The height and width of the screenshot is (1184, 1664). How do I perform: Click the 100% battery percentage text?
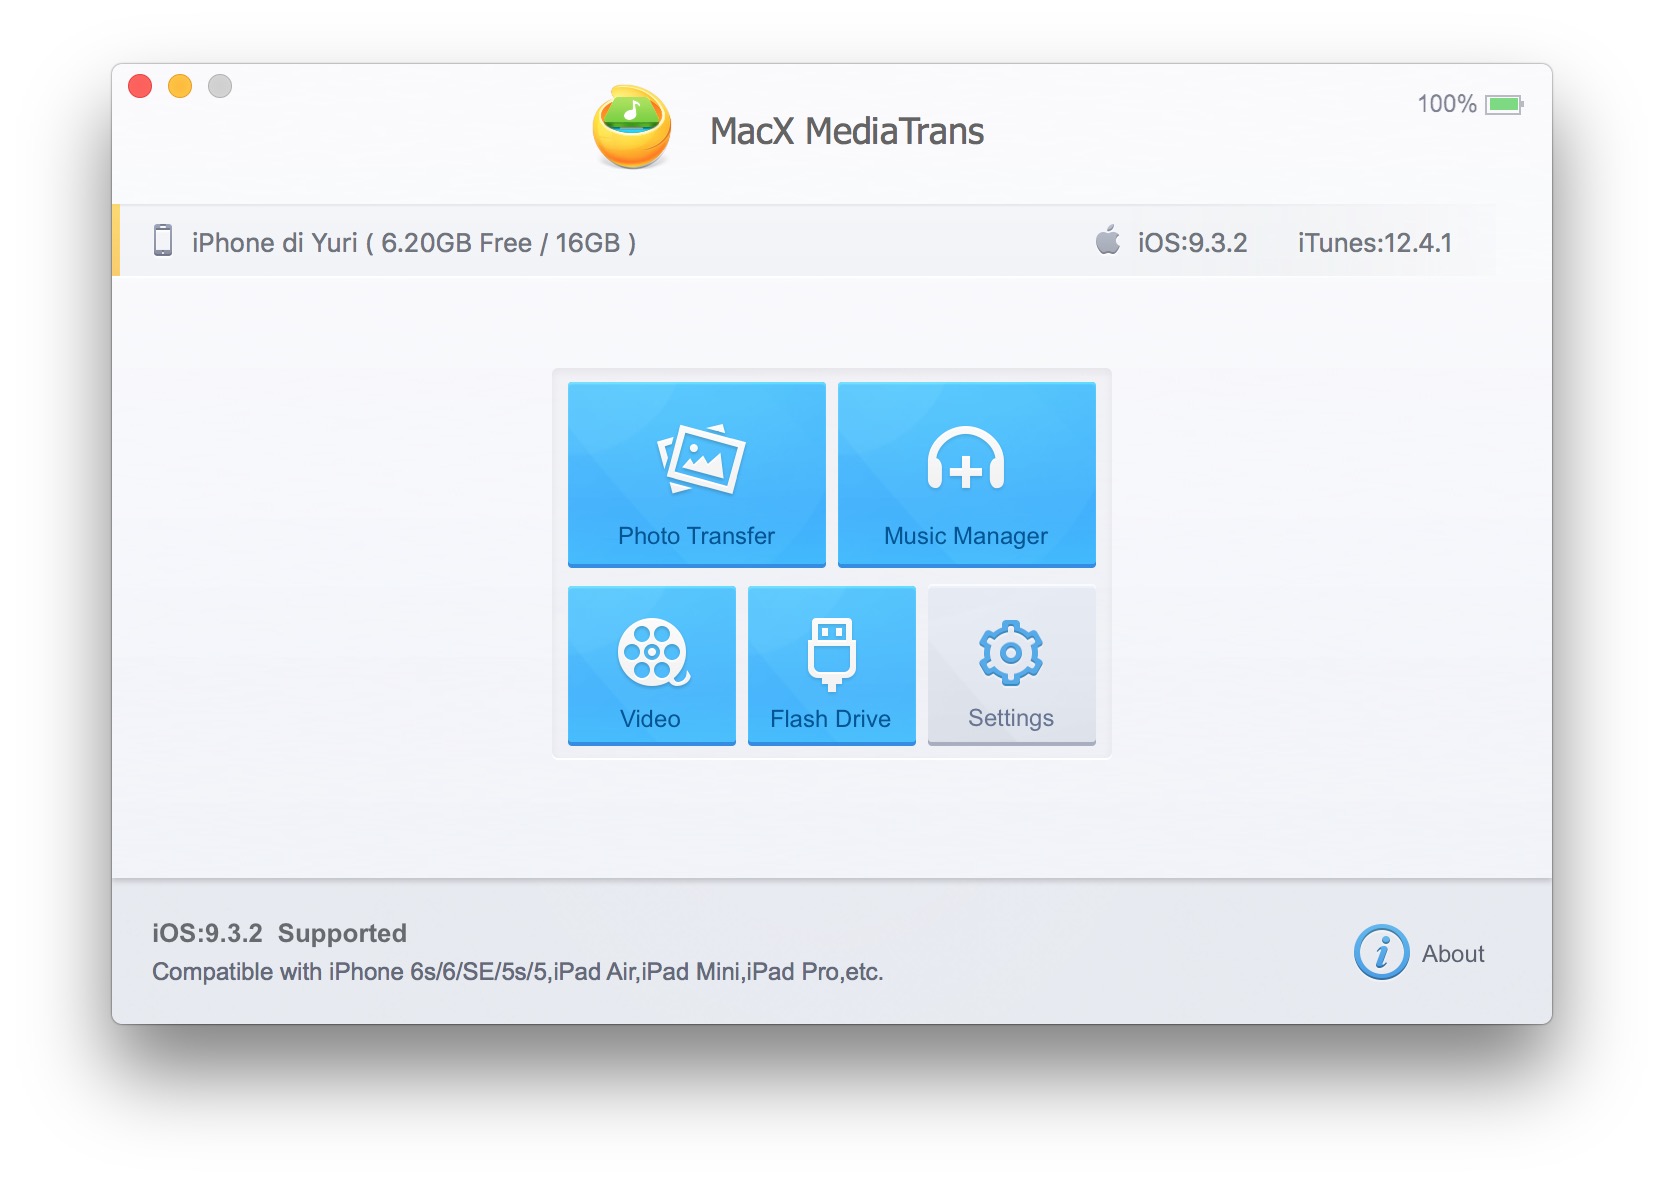tap(1446, 104)
